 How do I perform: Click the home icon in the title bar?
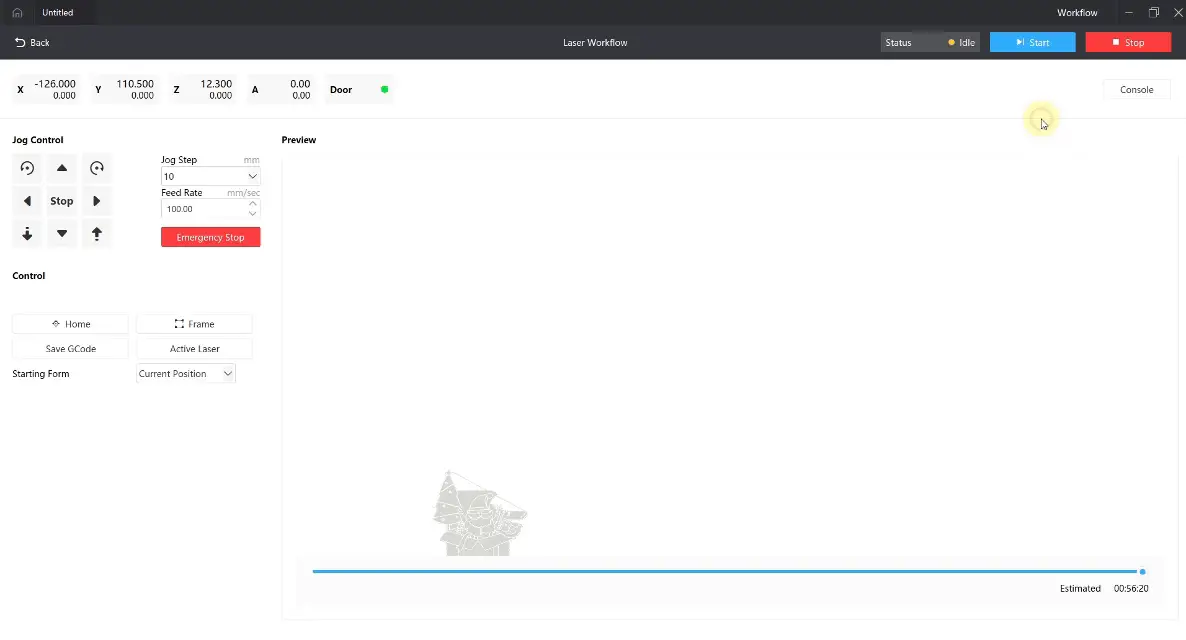17,13
